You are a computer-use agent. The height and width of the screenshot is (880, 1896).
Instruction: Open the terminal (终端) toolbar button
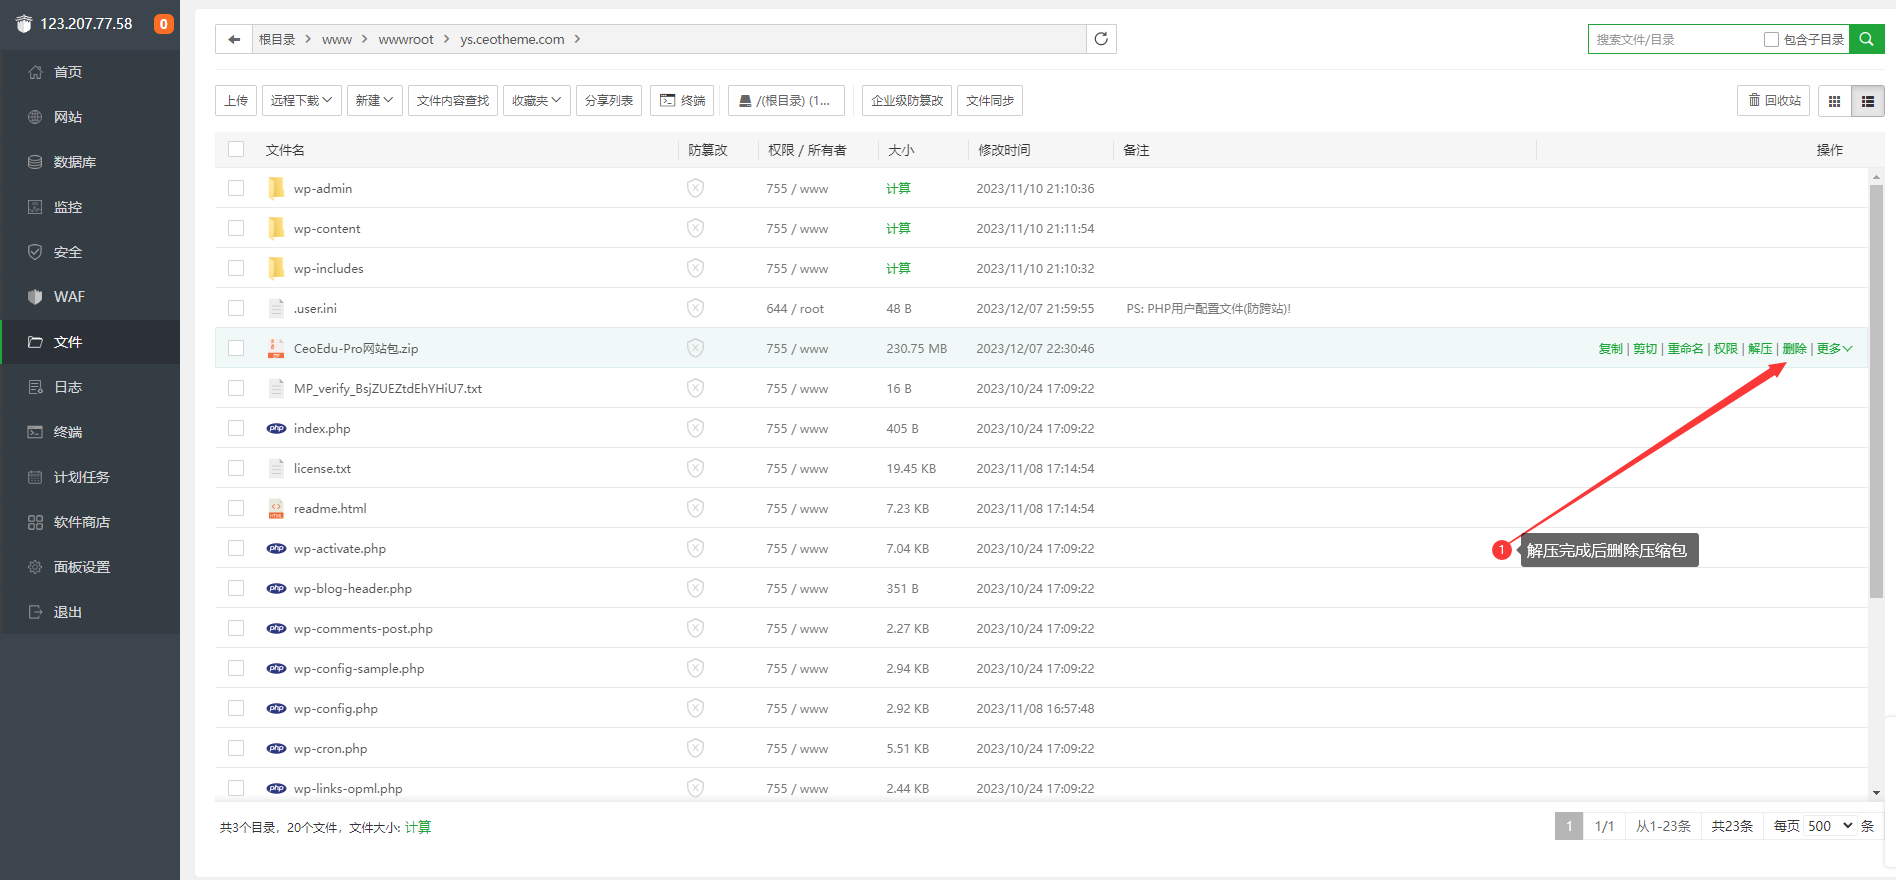tap(682, 101)
